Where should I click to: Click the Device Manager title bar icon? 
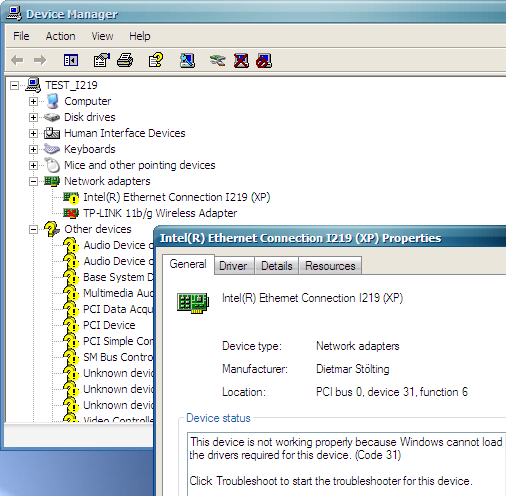pyautogui.click(x=14, y=14)
